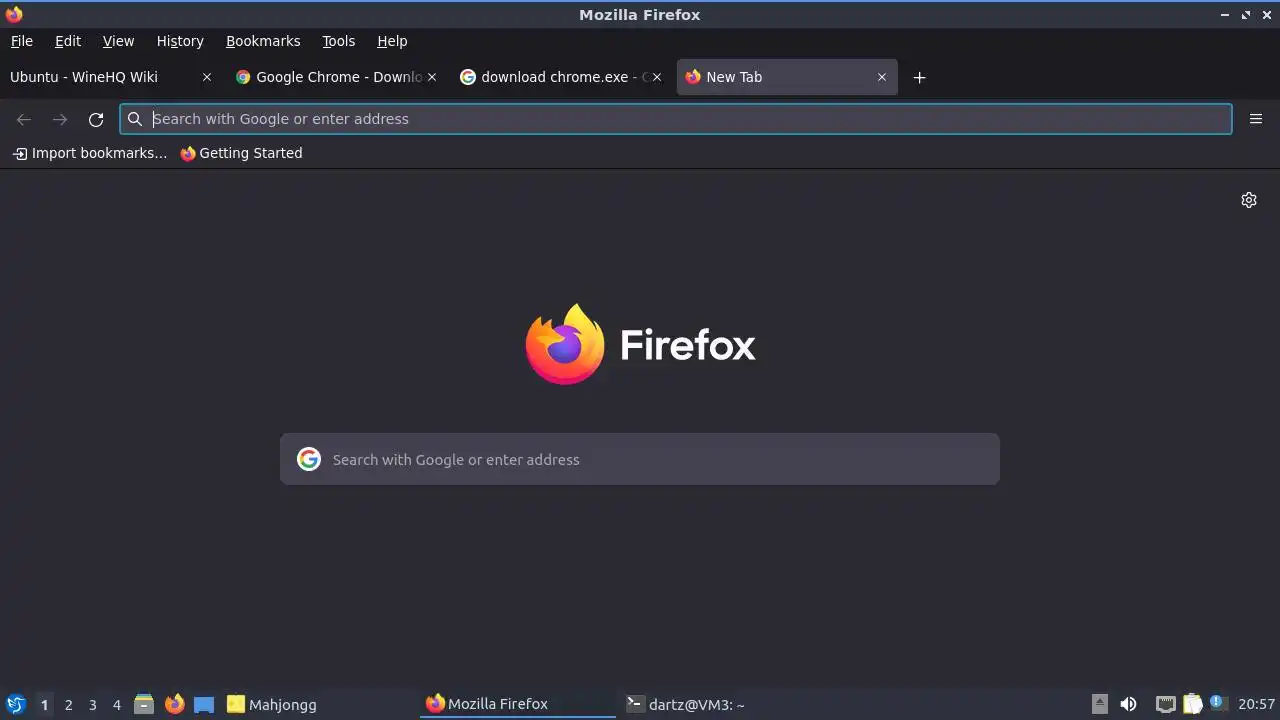Open the Help menu
The image size is (1280, 720).
pos(392,41)
